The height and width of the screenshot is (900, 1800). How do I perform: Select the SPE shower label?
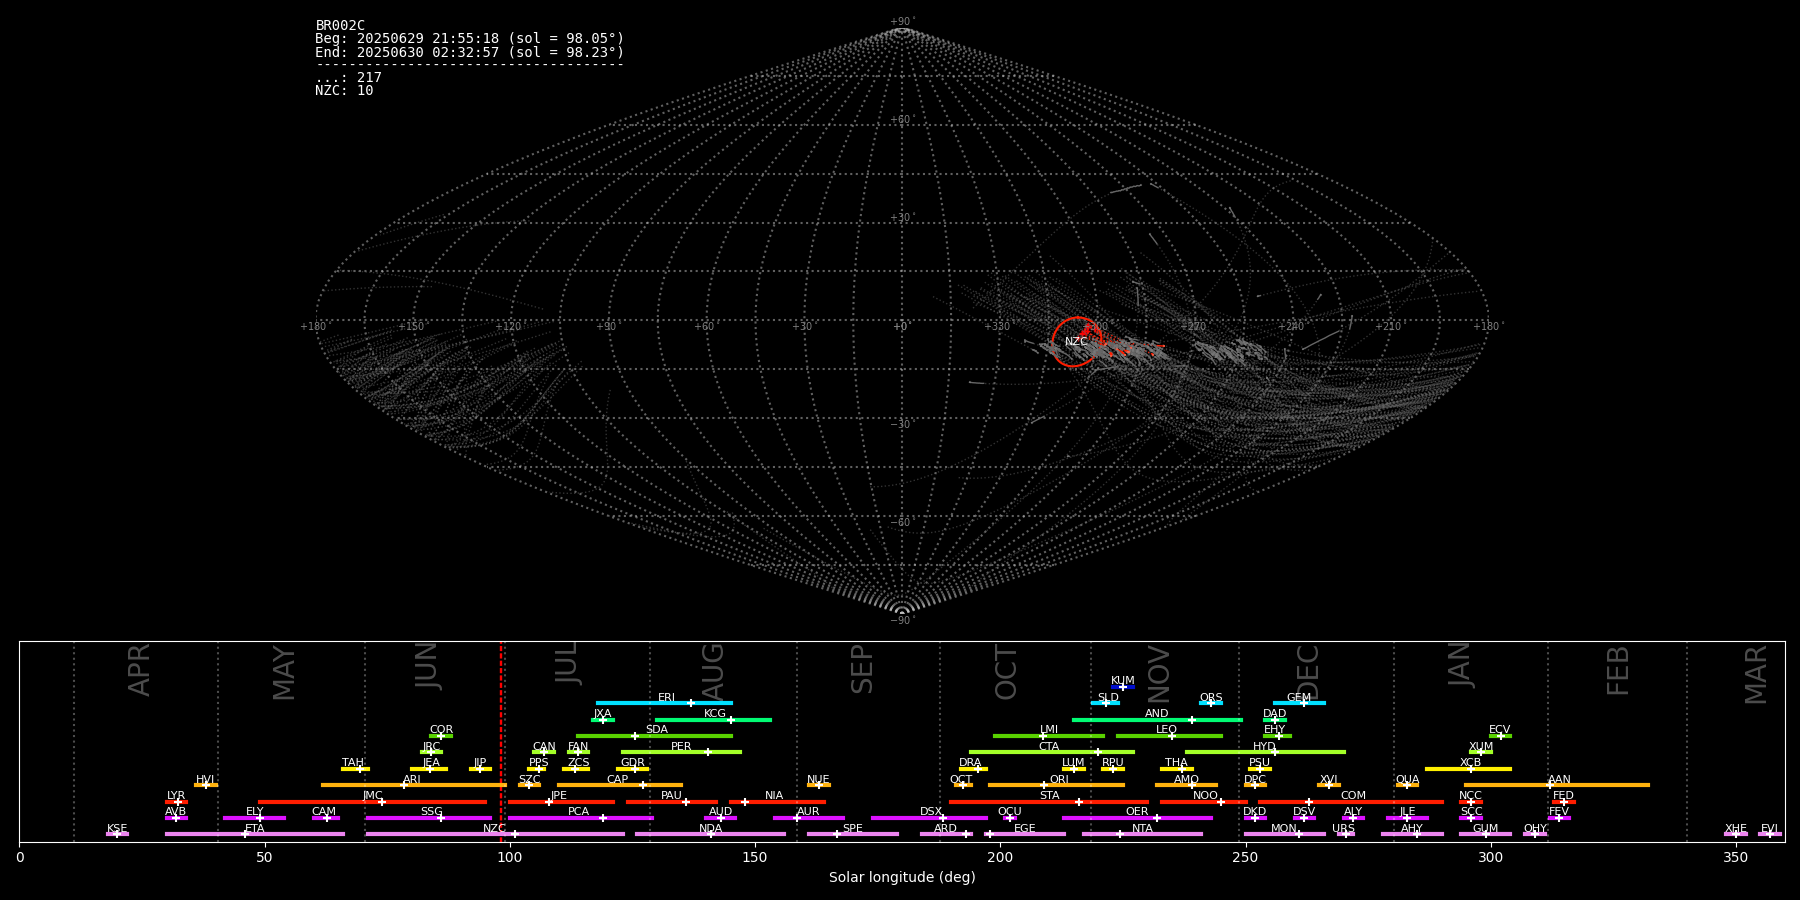(x=852, y=829)
